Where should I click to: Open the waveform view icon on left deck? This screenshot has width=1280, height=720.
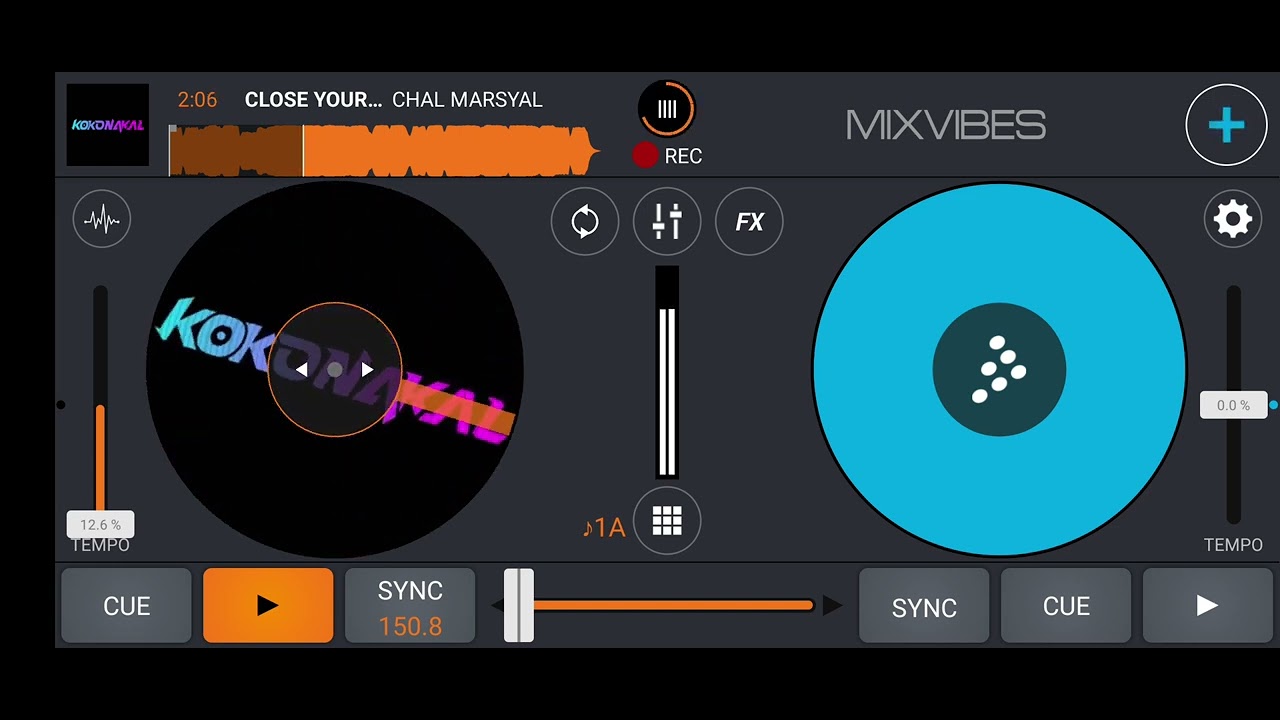tap(102, 219)
